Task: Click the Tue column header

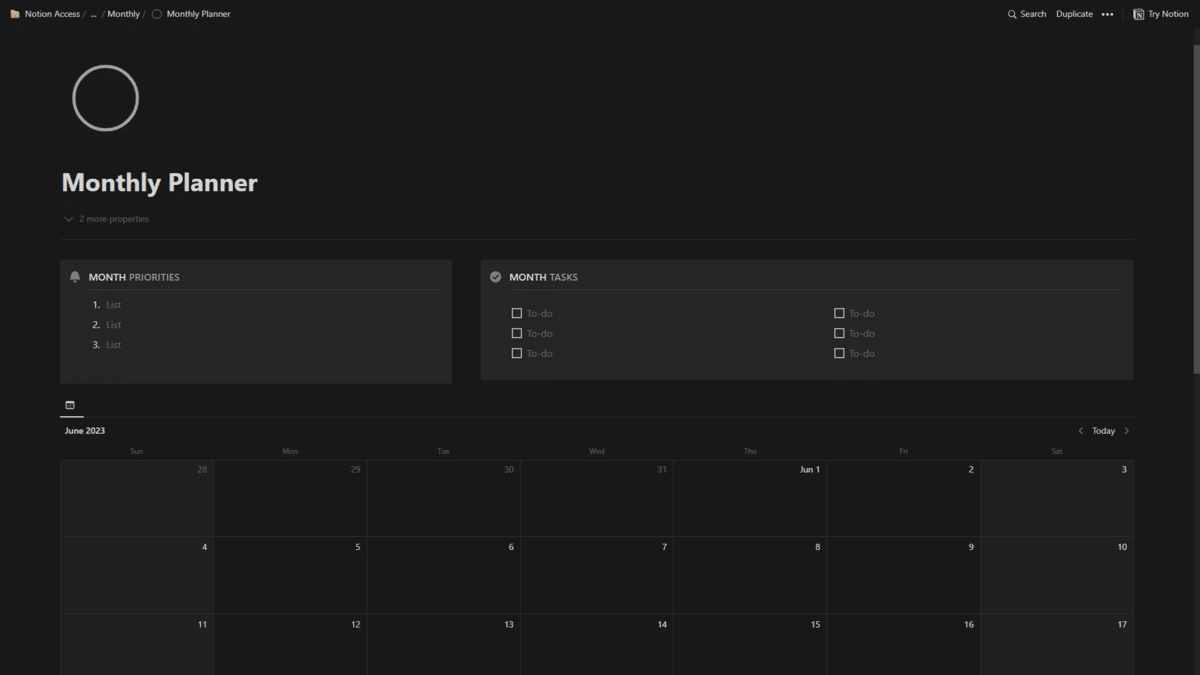Action: [443, 451]
